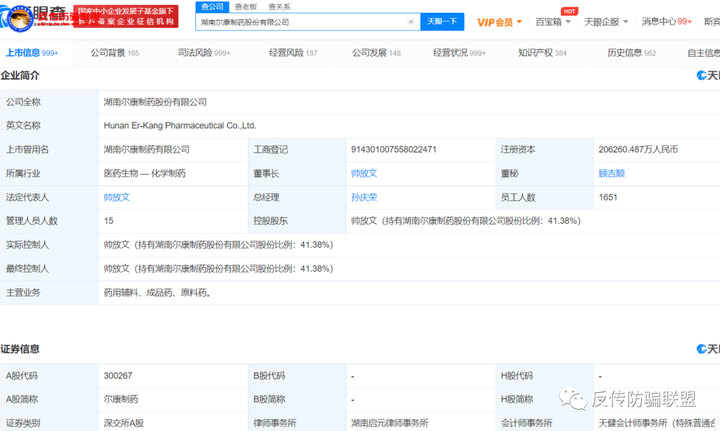
Task: Click management headcount value 15
Action: point(108,221)
